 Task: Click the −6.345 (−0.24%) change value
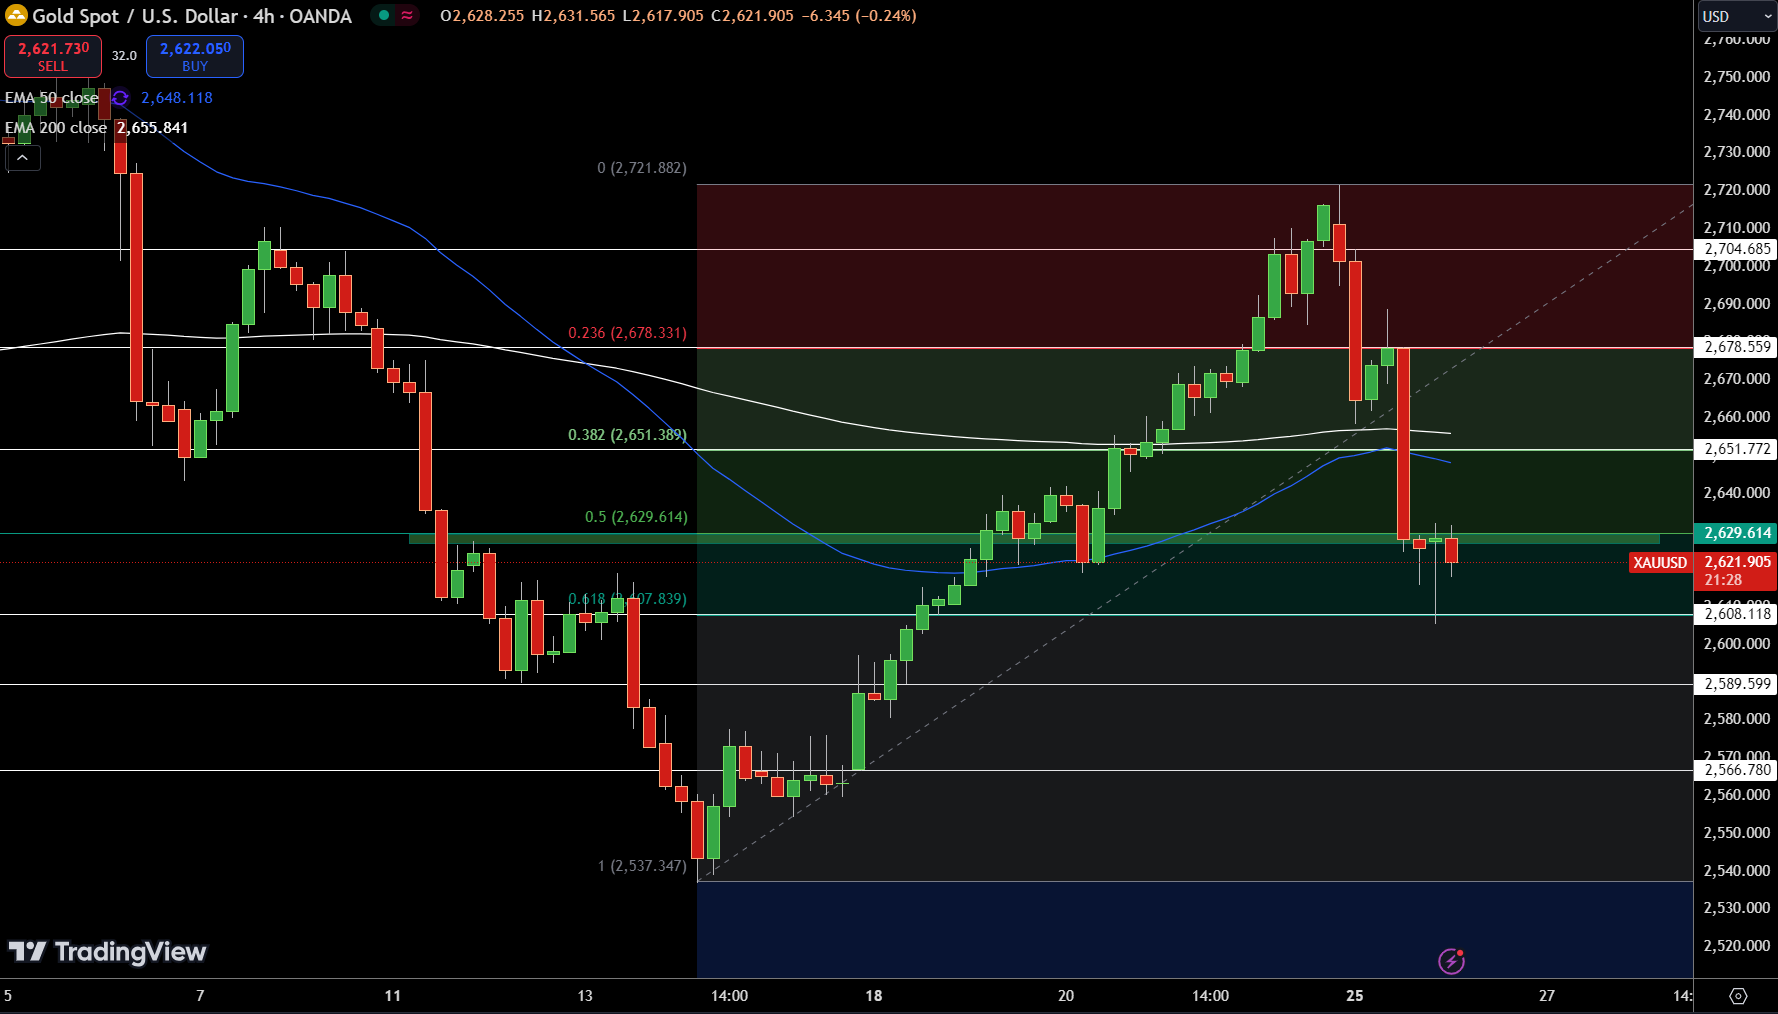859,16
